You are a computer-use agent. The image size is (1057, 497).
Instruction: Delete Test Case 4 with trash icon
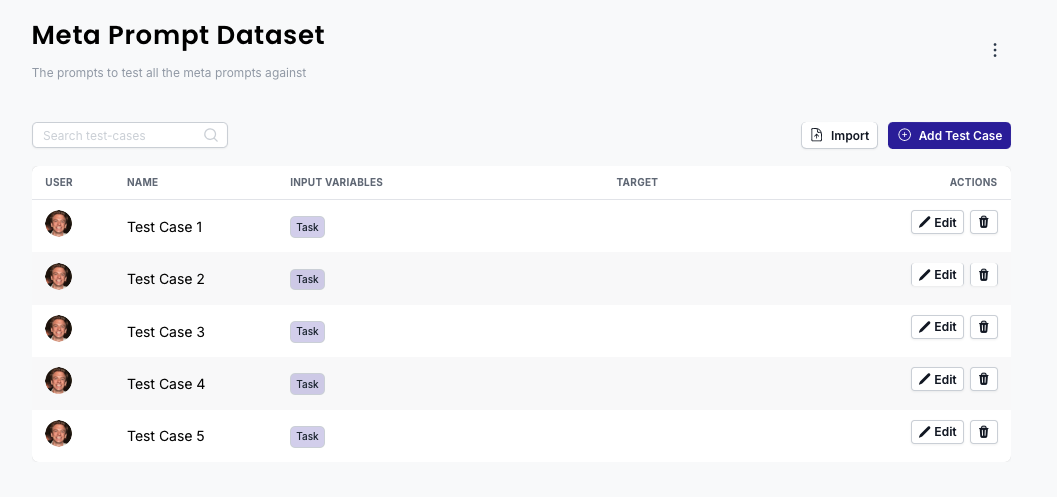[x=984, y=379]
